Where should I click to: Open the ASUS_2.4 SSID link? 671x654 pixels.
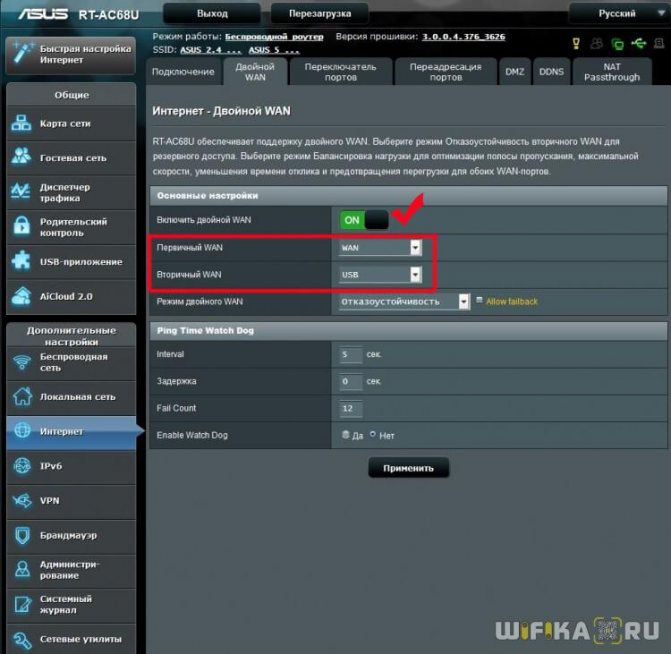[210, 50]
